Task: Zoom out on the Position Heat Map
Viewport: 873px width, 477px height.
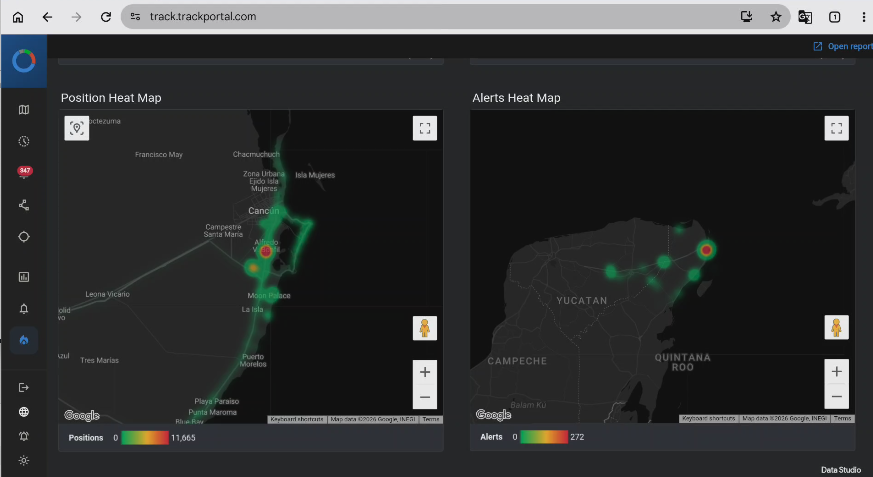Action: [x=425, y=397]
